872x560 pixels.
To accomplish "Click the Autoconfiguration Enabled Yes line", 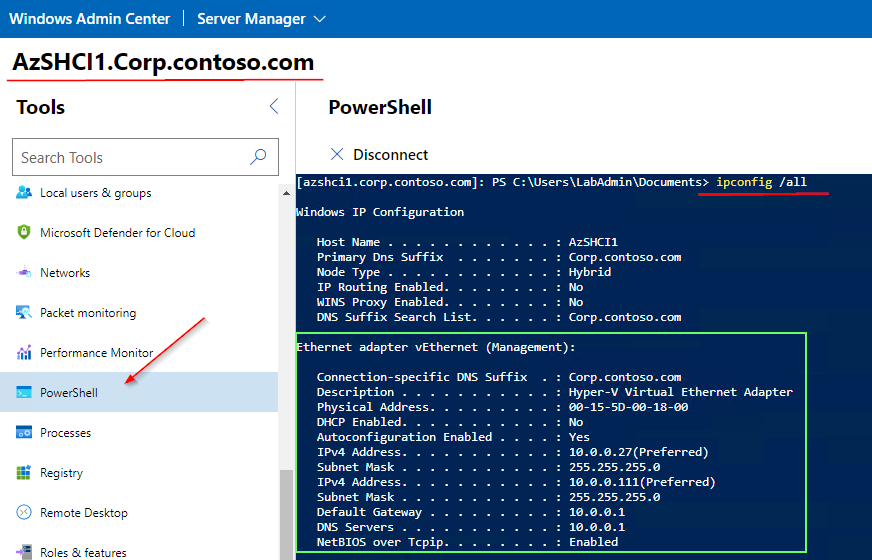I will [x=453, y=437].
